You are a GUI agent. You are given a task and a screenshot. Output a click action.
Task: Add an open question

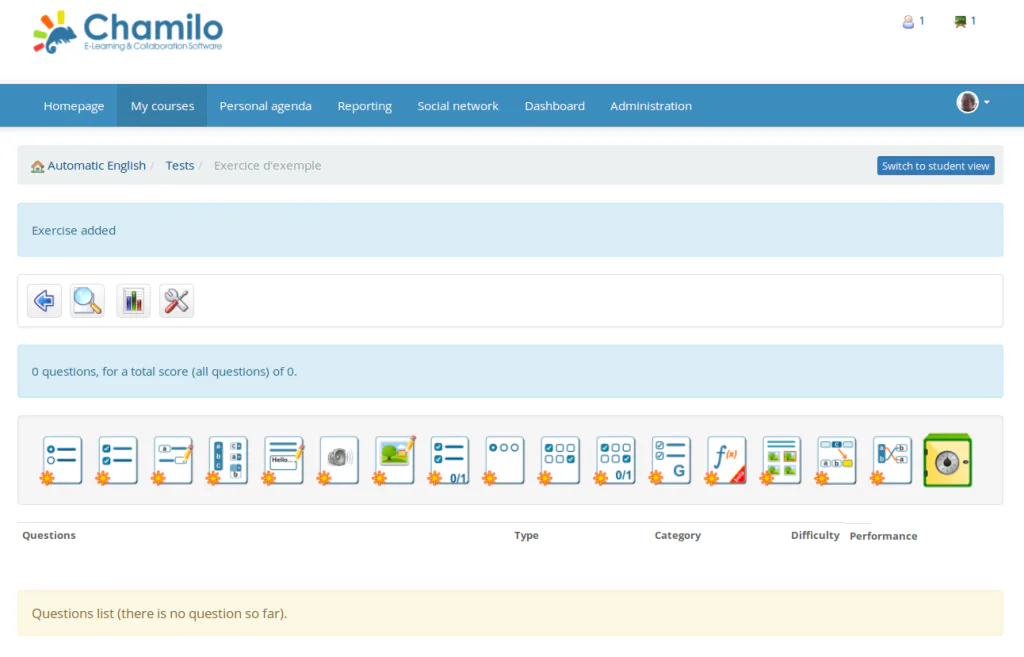[282, 460]
